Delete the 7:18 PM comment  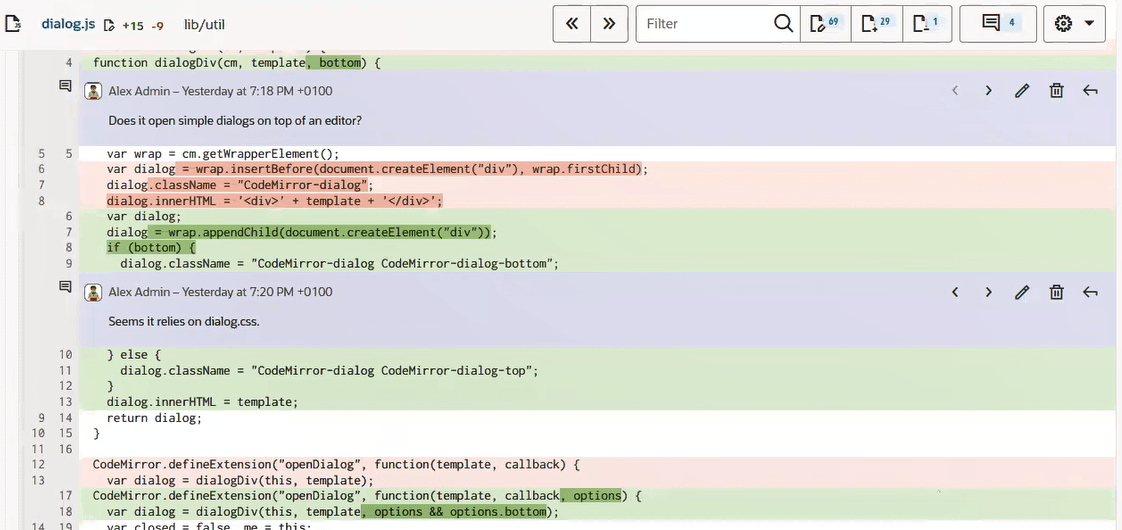tap(1056, 91)
